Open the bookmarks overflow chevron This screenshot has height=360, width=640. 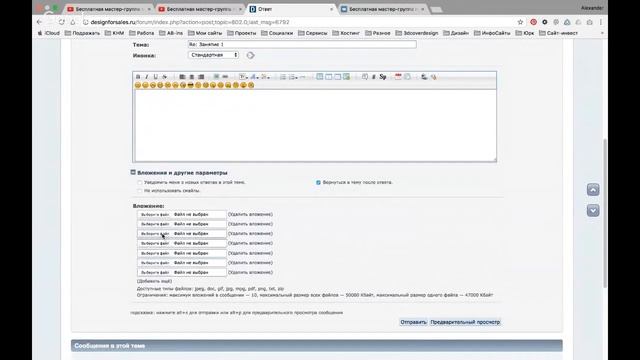point(602,33)
